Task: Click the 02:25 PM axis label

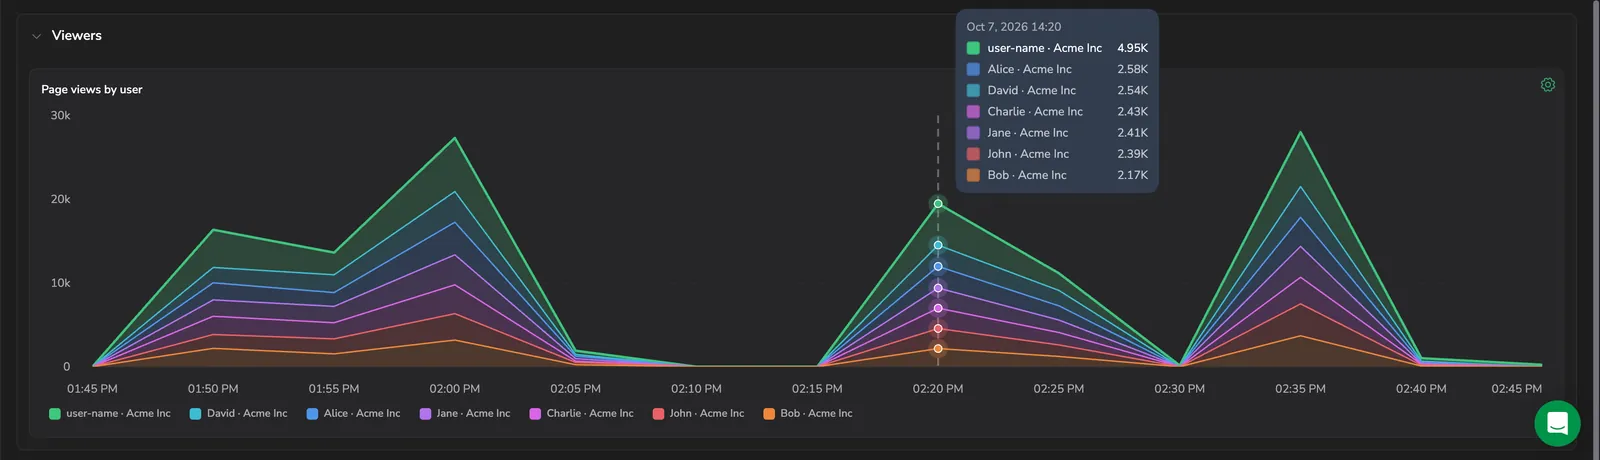Action: point(1059,389)
